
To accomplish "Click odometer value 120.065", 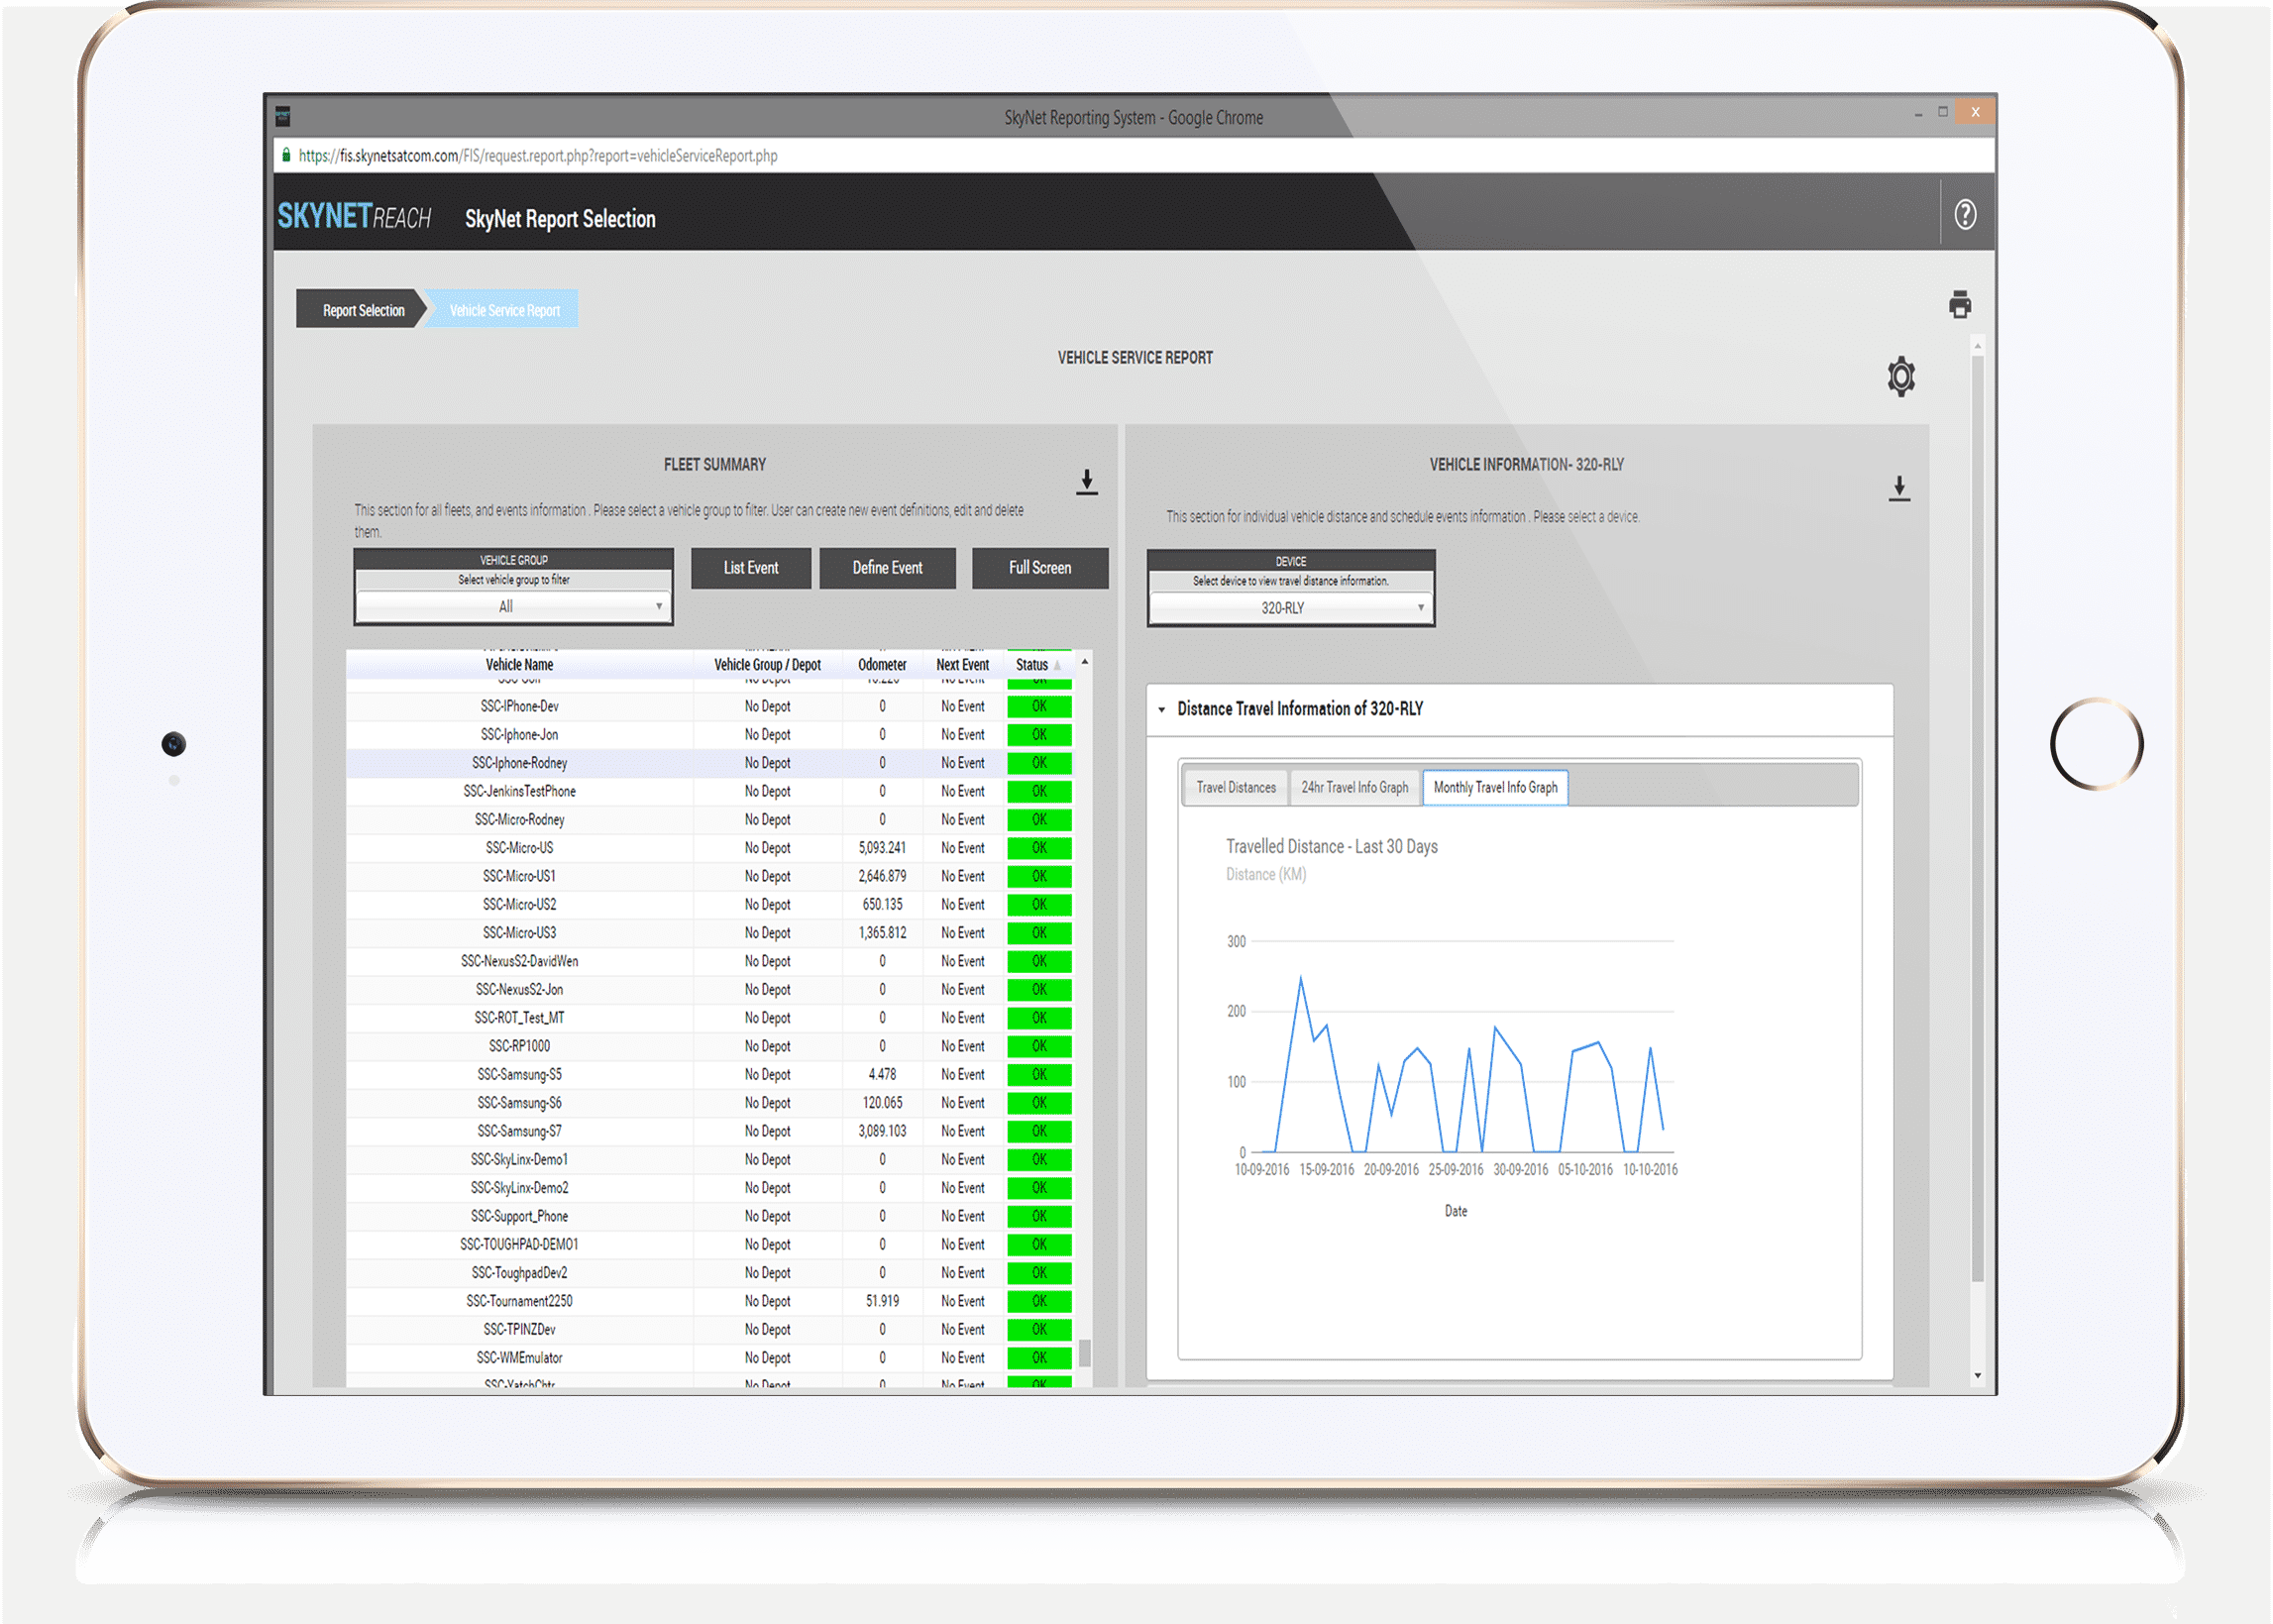I will coord(881,1103).
